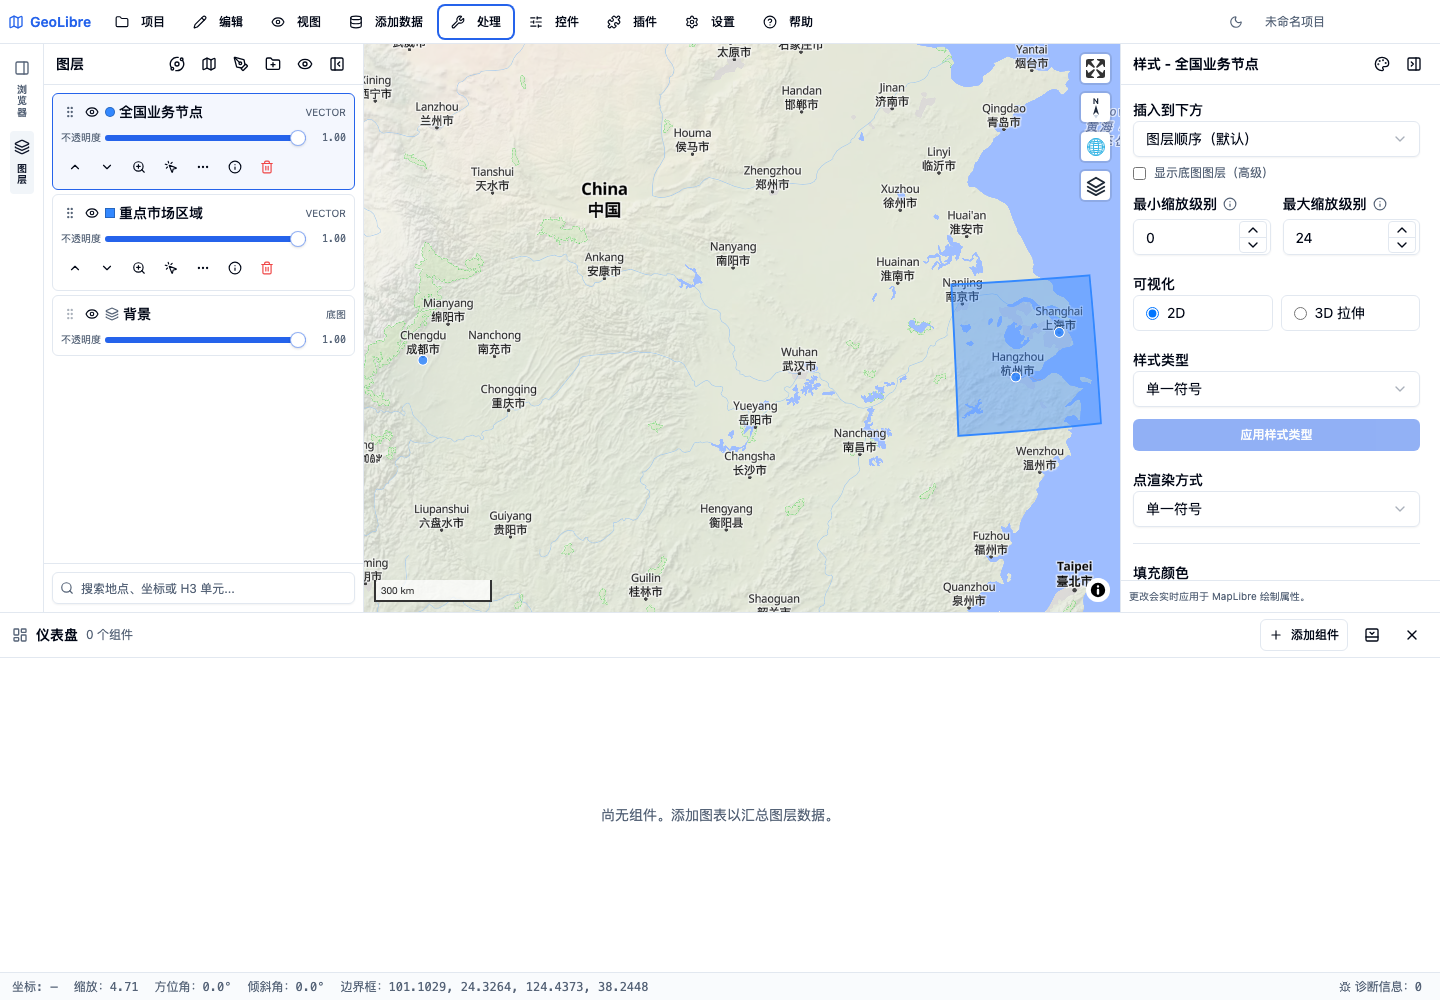Click the map icon in 图层 header
Screen dimensions: 1440x1000
click(x=209, y=64)
